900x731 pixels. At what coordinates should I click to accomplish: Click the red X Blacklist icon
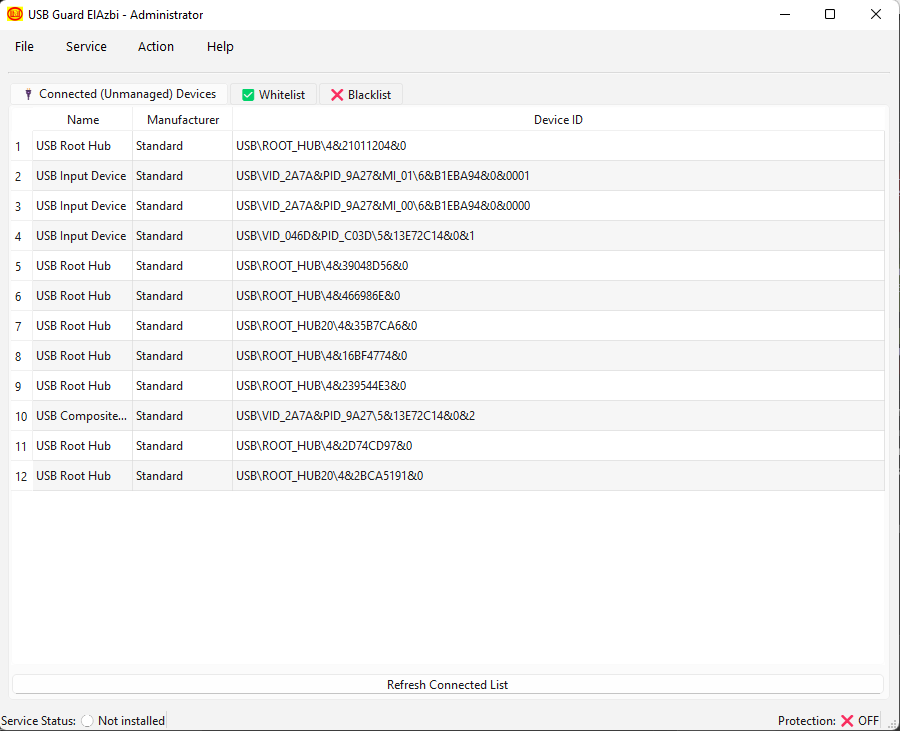[x=337, y=95]
